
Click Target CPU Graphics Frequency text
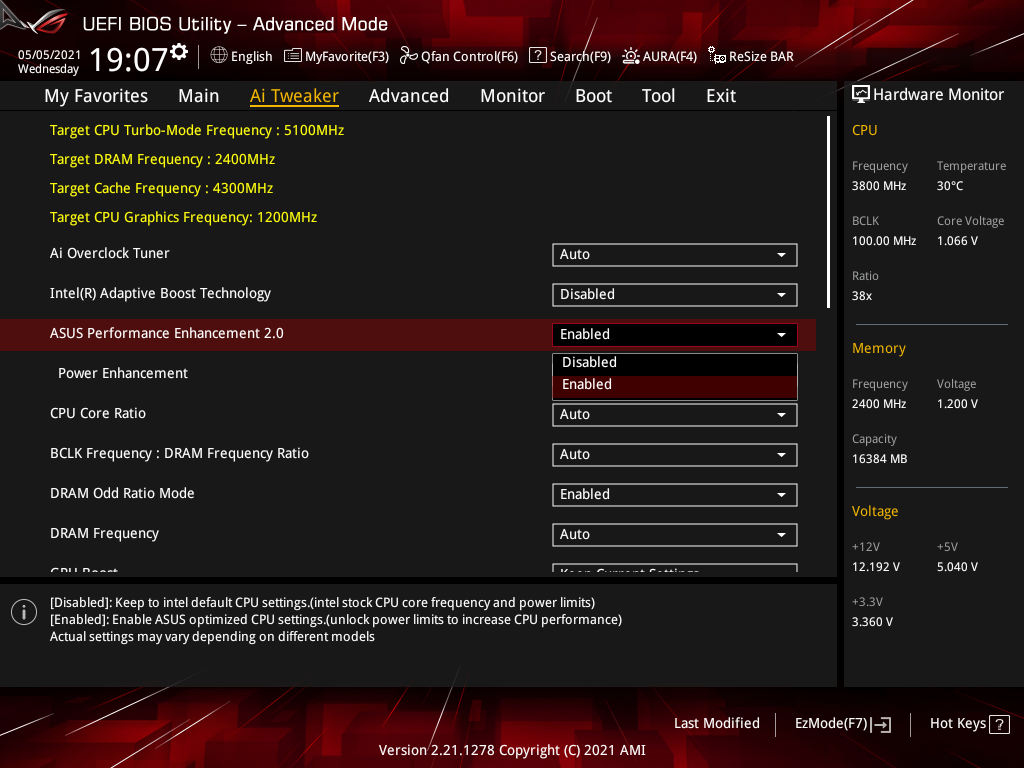[x=184, y=217]
